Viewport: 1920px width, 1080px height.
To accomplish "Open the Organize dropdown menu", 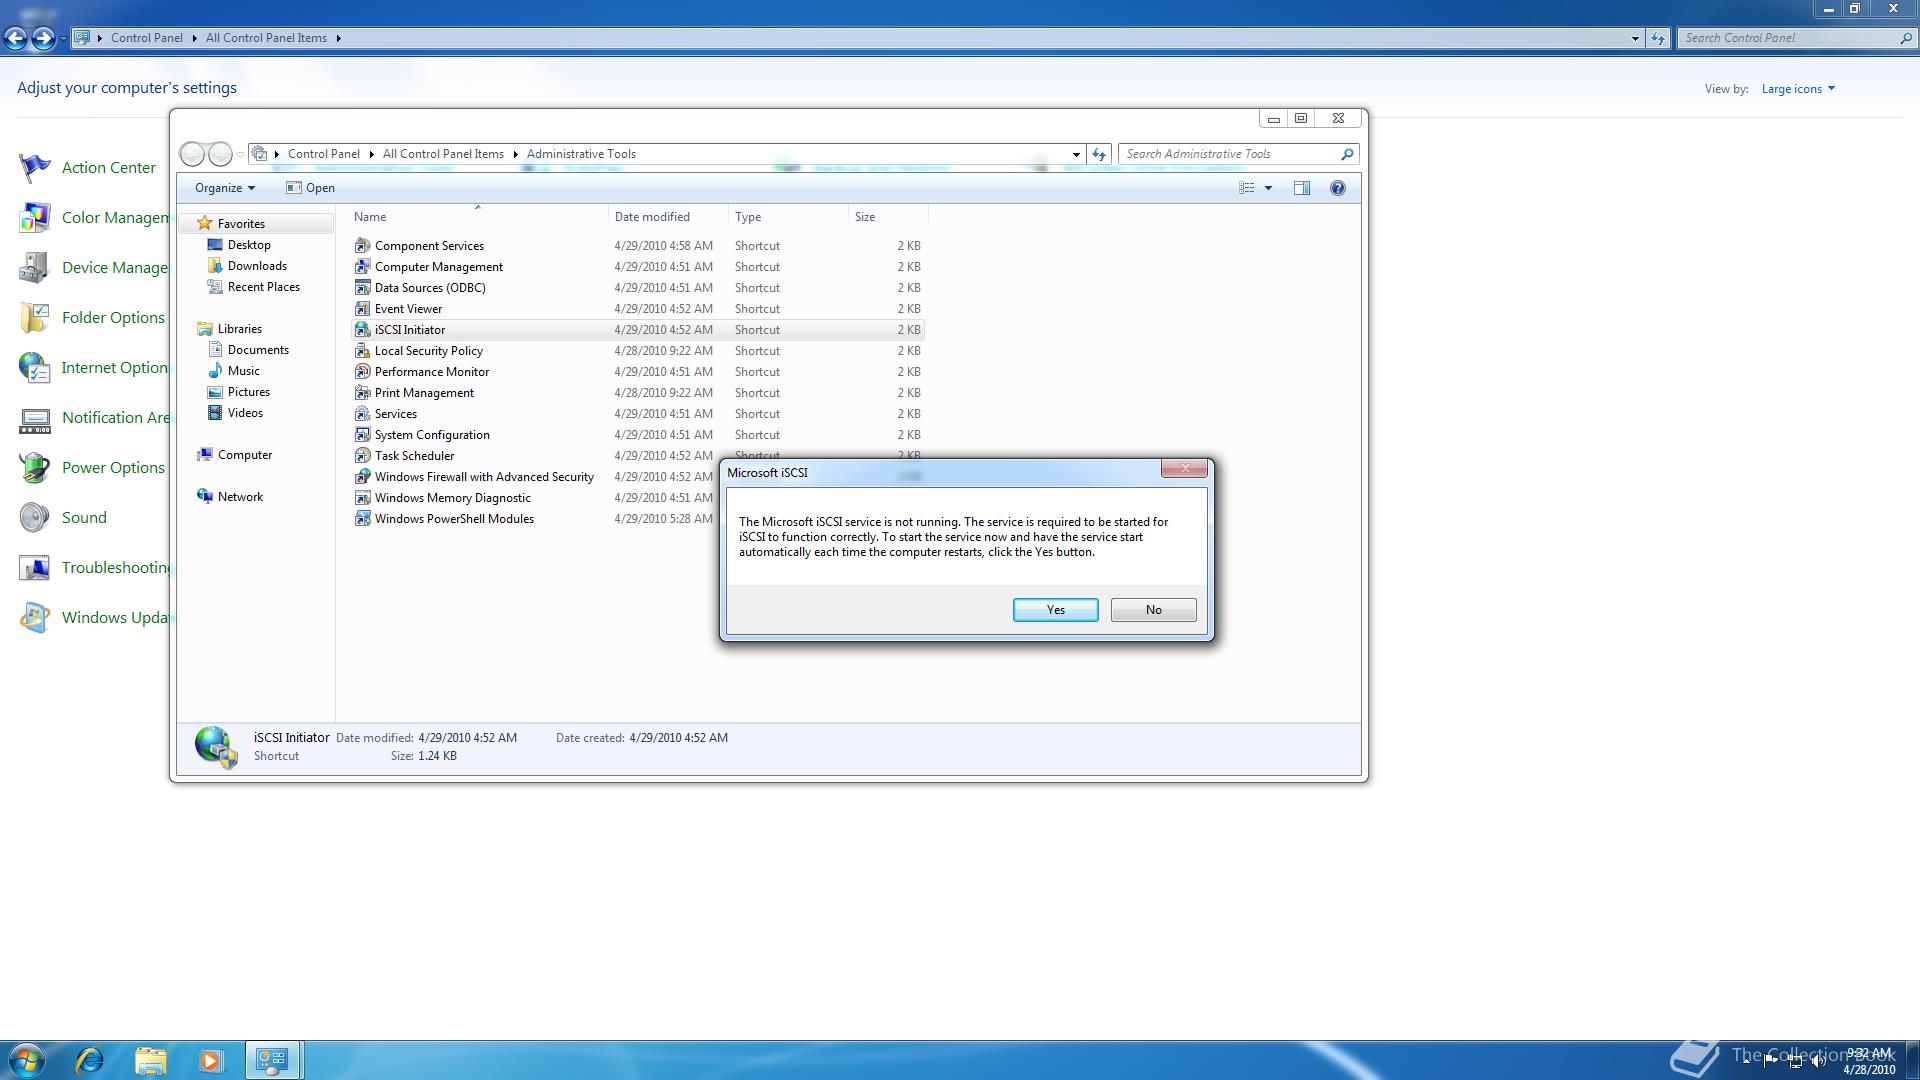I will click(x=224, y=188).
